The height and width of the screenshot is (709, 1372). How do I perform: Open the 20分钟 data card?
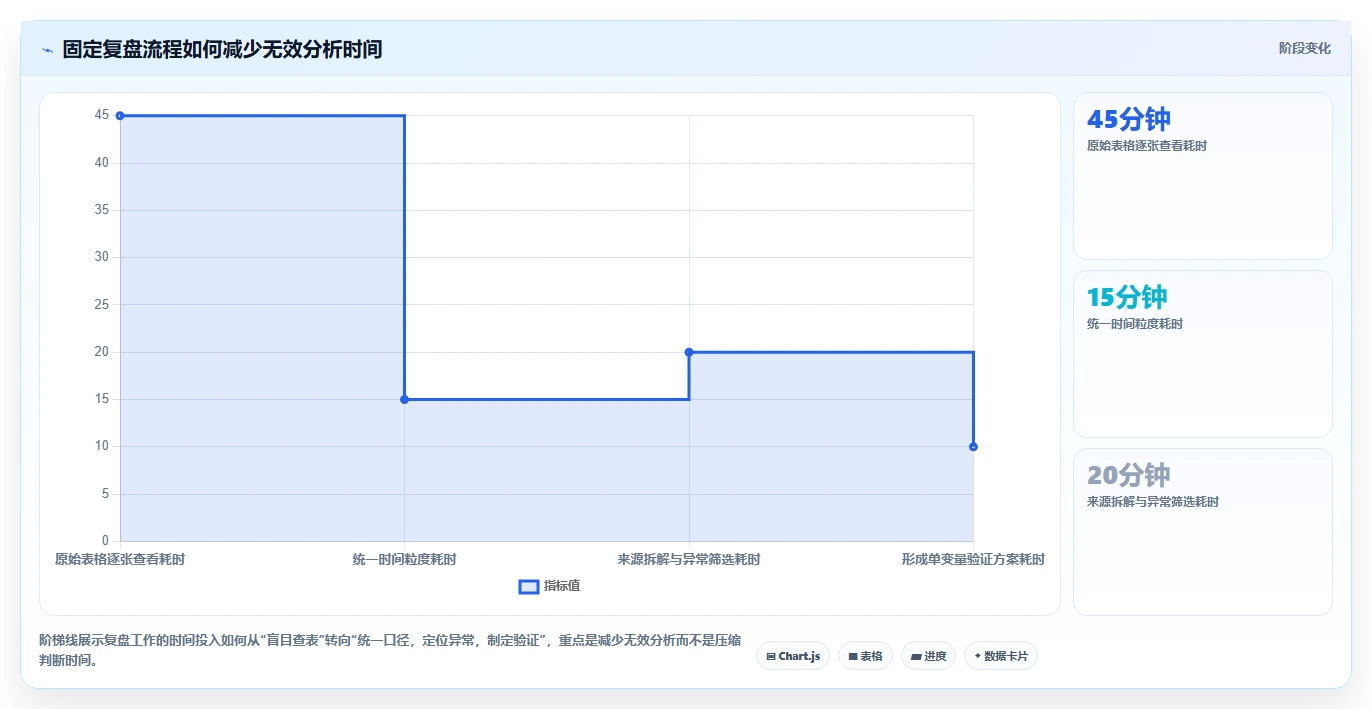(1202, 532)
